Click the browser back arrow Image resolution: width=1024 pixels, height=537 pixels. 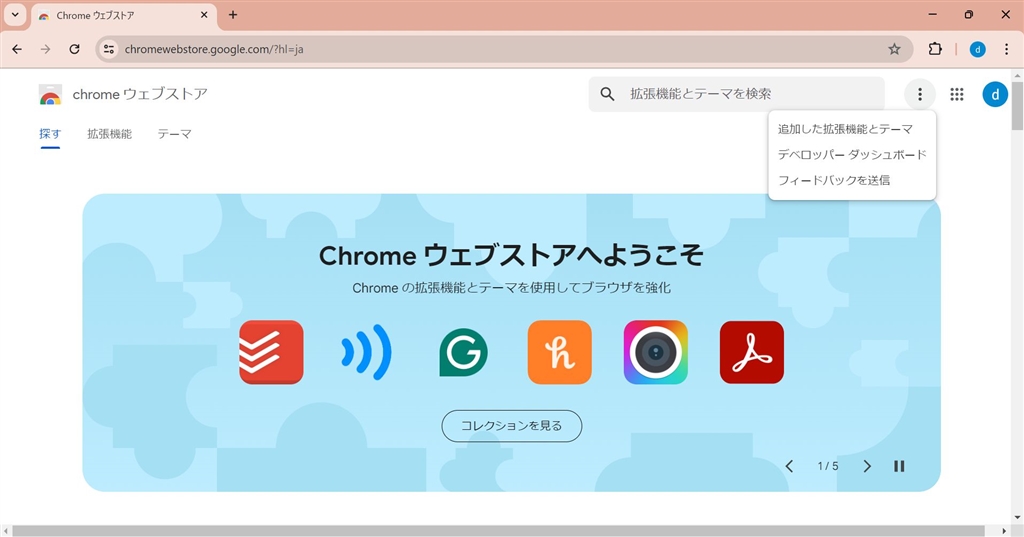pyautogui.click(x=17, y=49)
